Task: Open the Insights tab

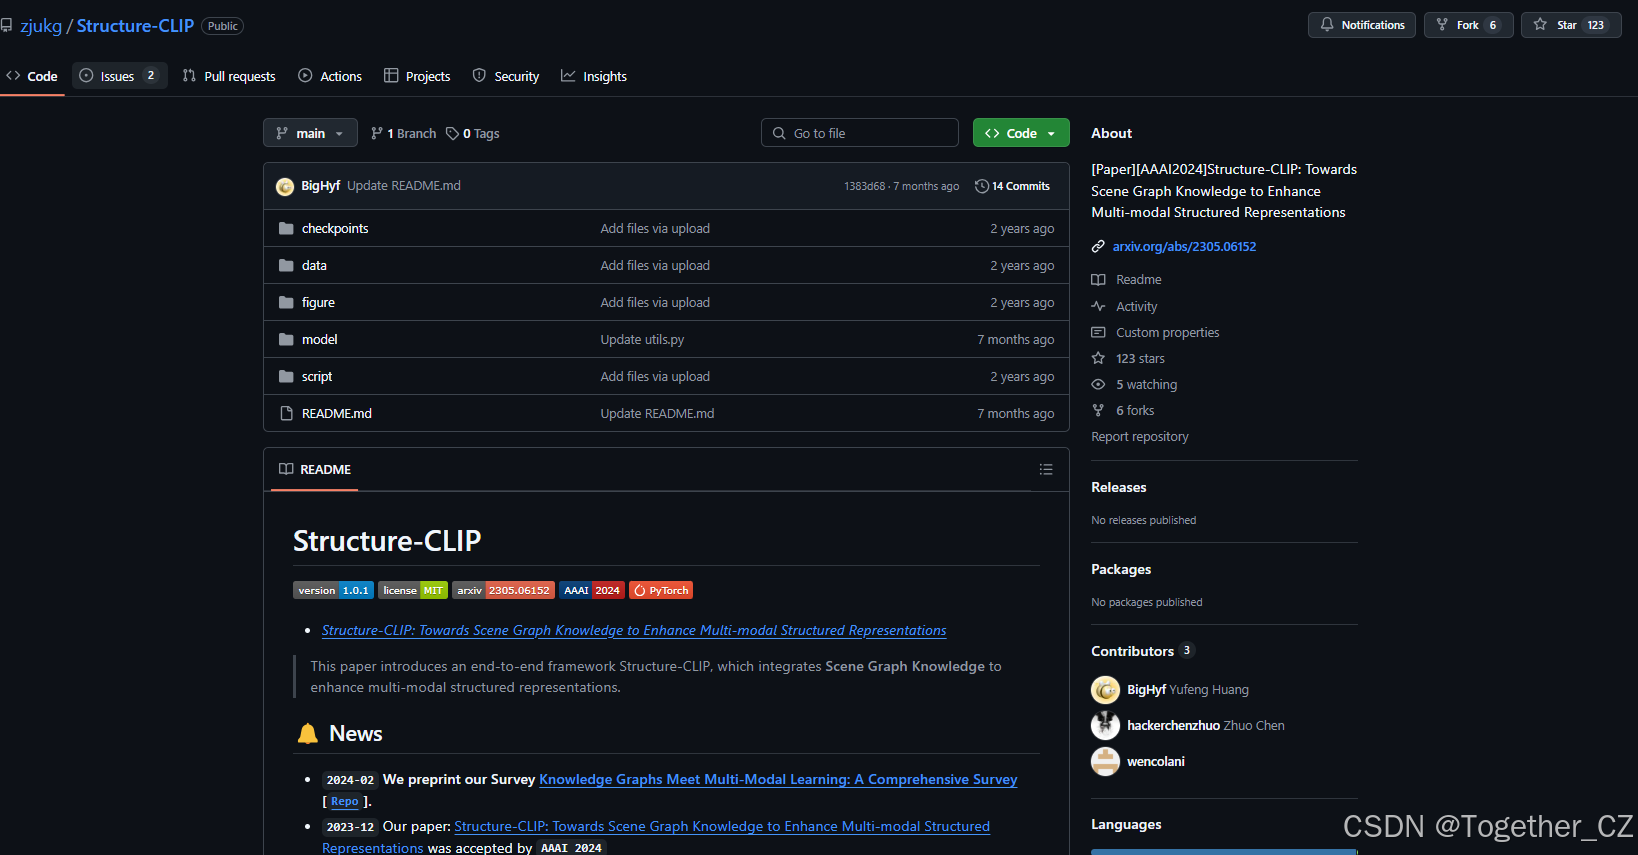Action: (x=594, y=76)
